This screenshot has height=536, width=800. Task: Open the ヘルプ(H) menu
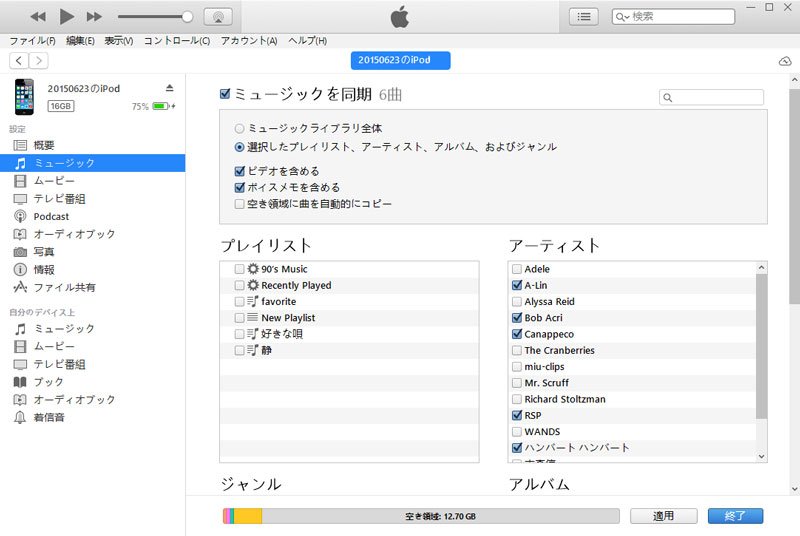[308, 41]
